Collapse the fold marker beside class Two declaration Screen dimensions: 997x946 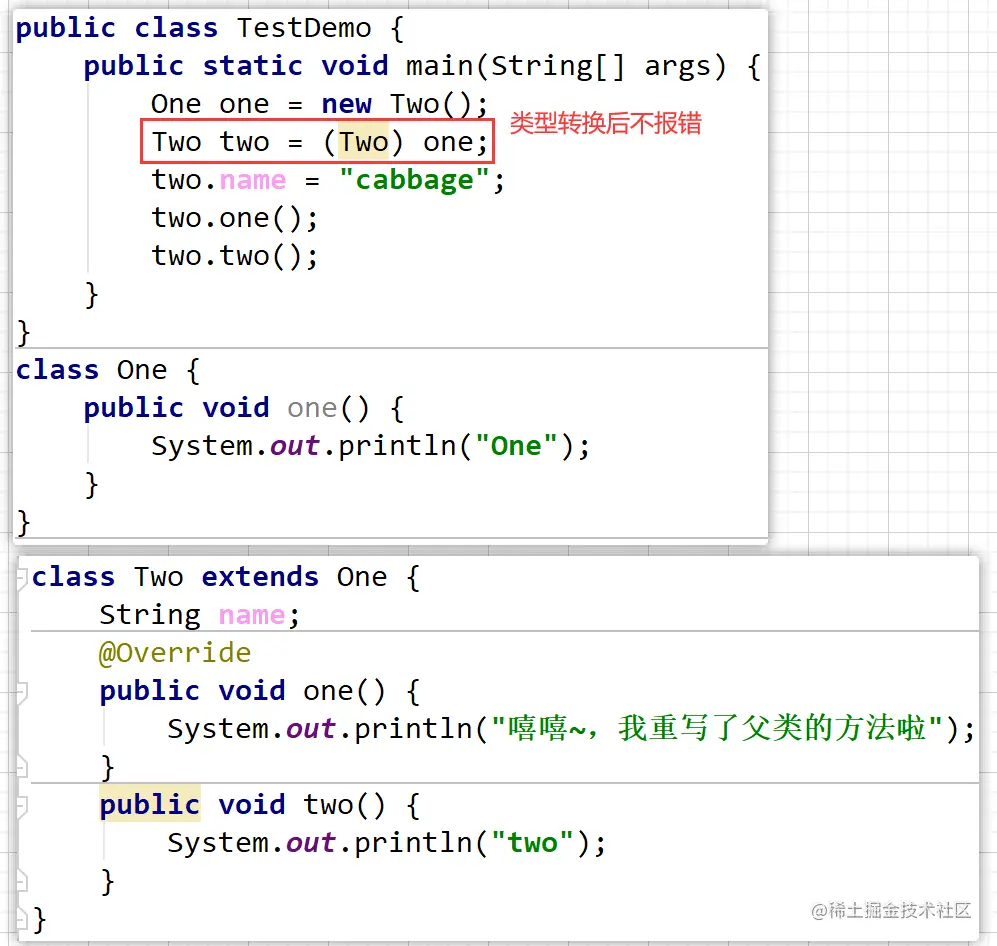(x=22, y=578)
